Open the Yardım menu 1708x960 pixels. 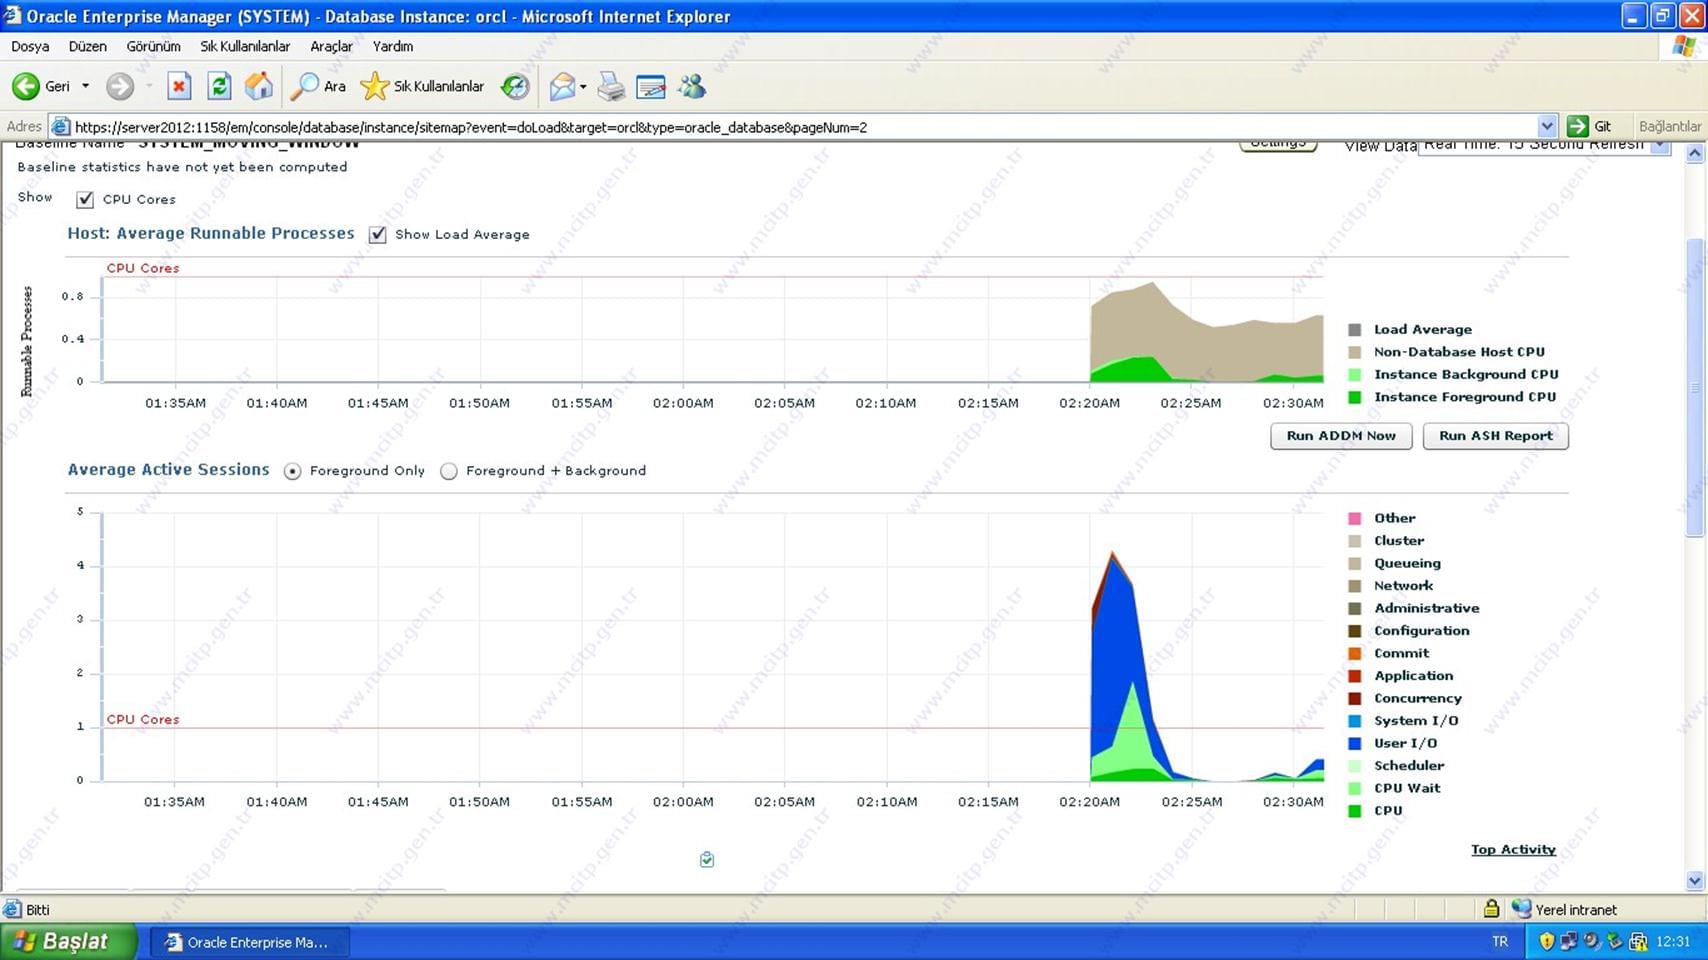click(393, 46)
